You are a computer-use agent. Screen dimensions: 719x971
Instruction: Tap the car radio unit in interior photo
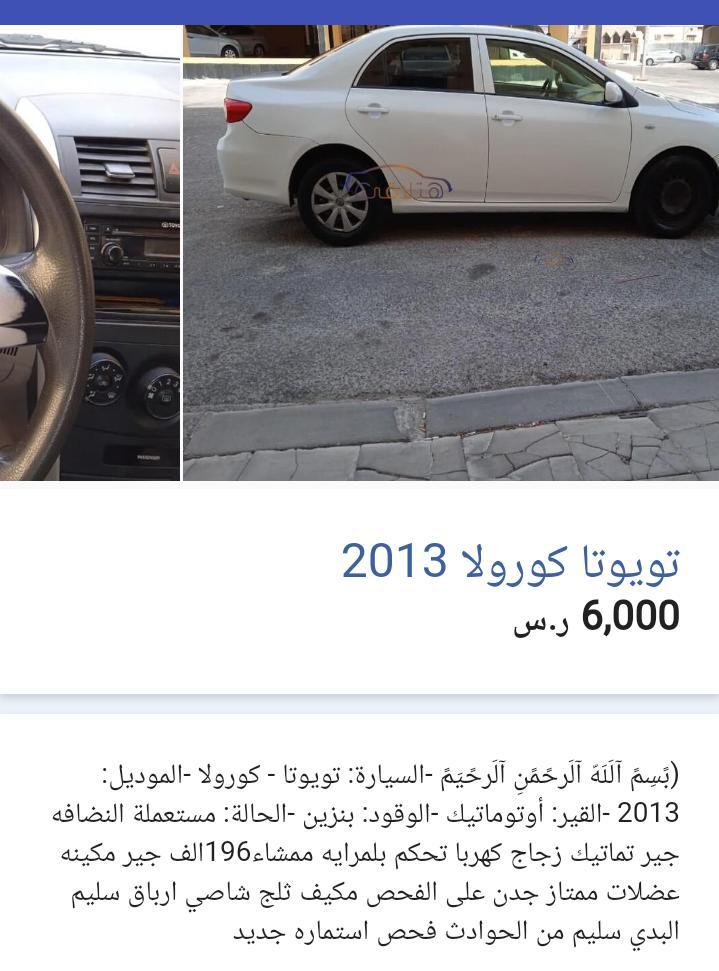coord(133,247)
